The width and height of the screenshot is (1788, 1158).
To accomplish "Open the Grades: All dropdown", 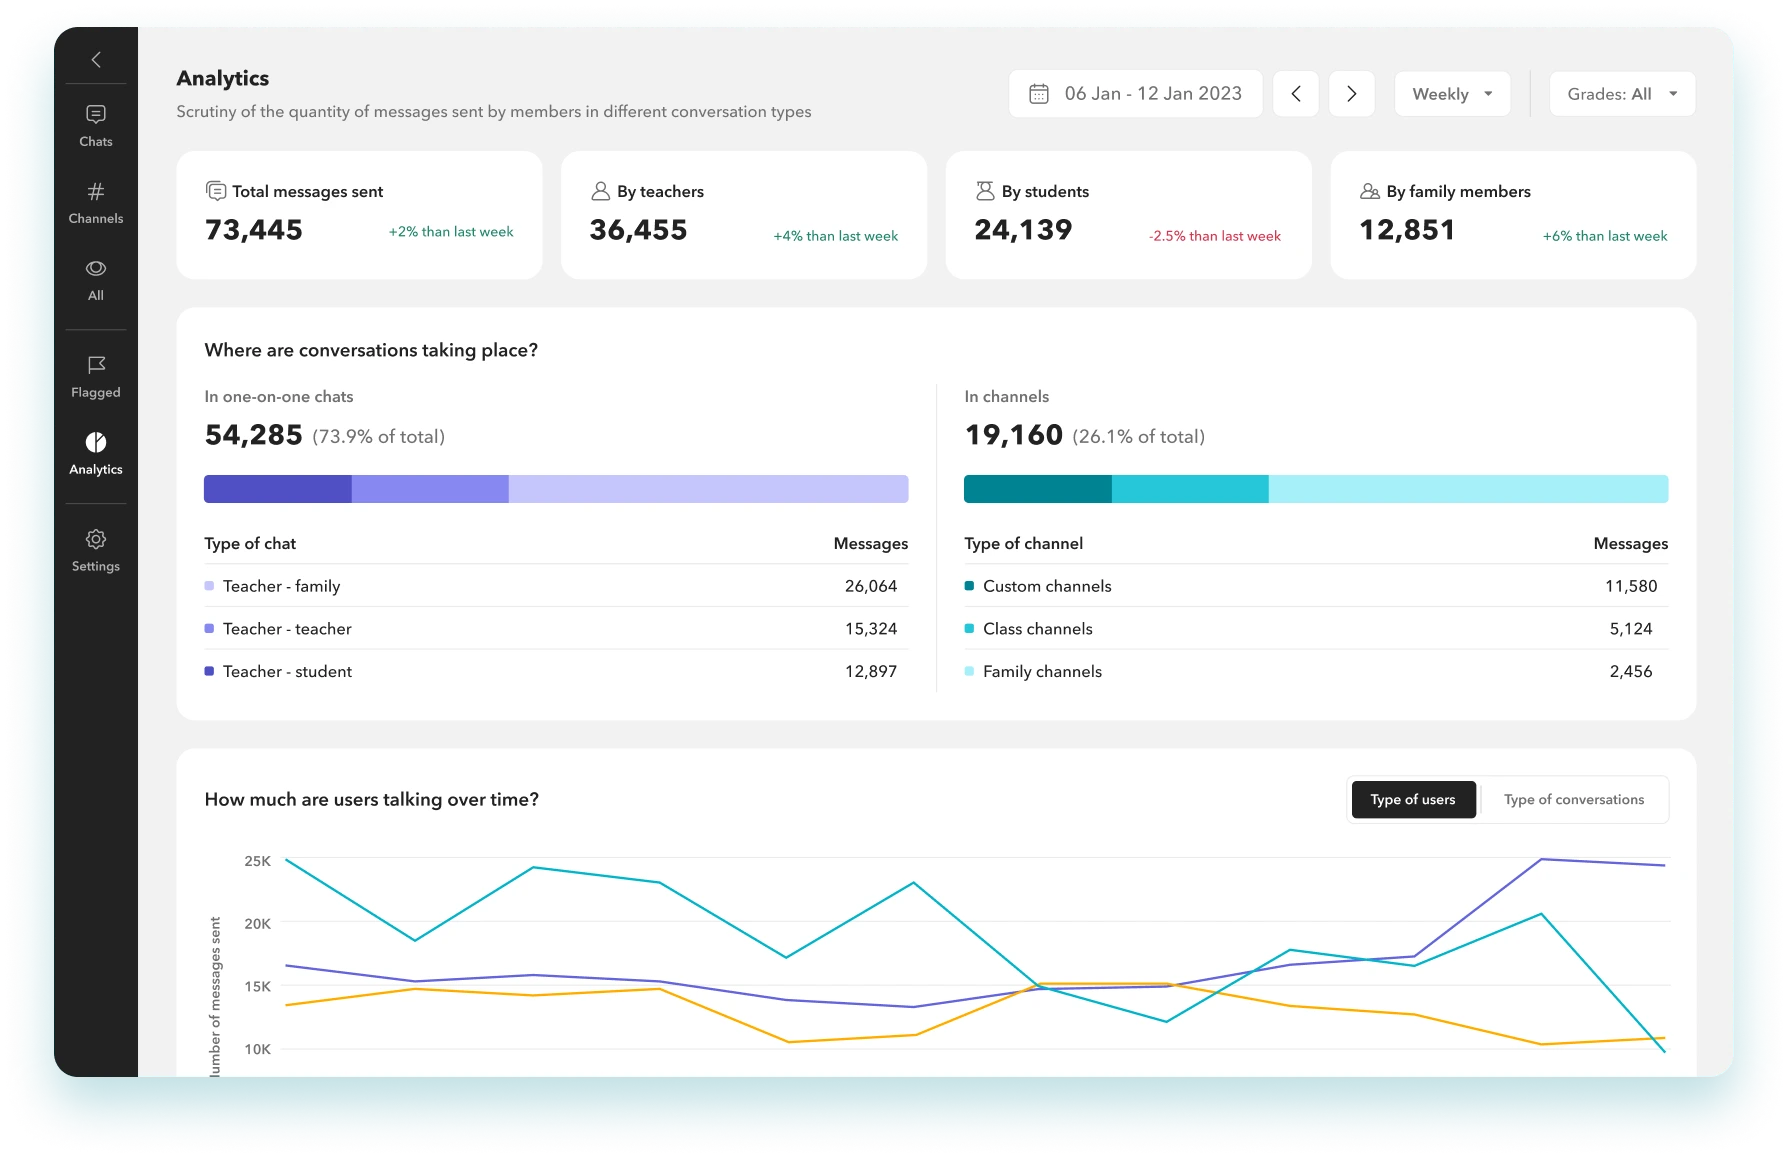I will pos(1621,94).
